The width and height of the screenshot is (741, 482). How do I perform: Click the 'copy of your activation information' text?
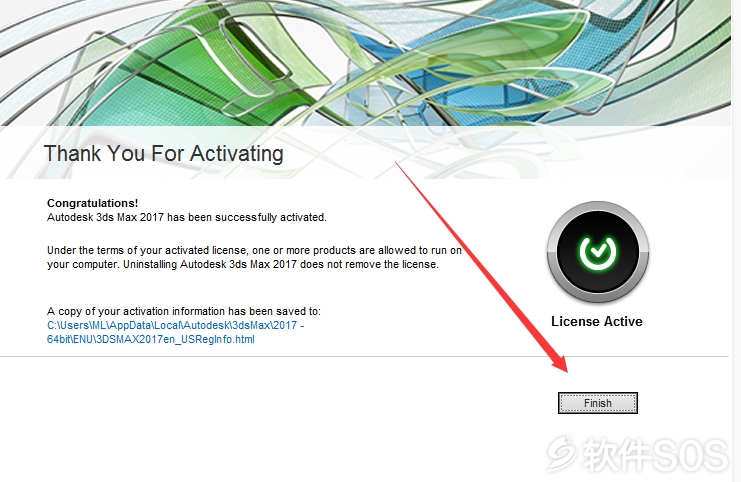coord(184,311)
